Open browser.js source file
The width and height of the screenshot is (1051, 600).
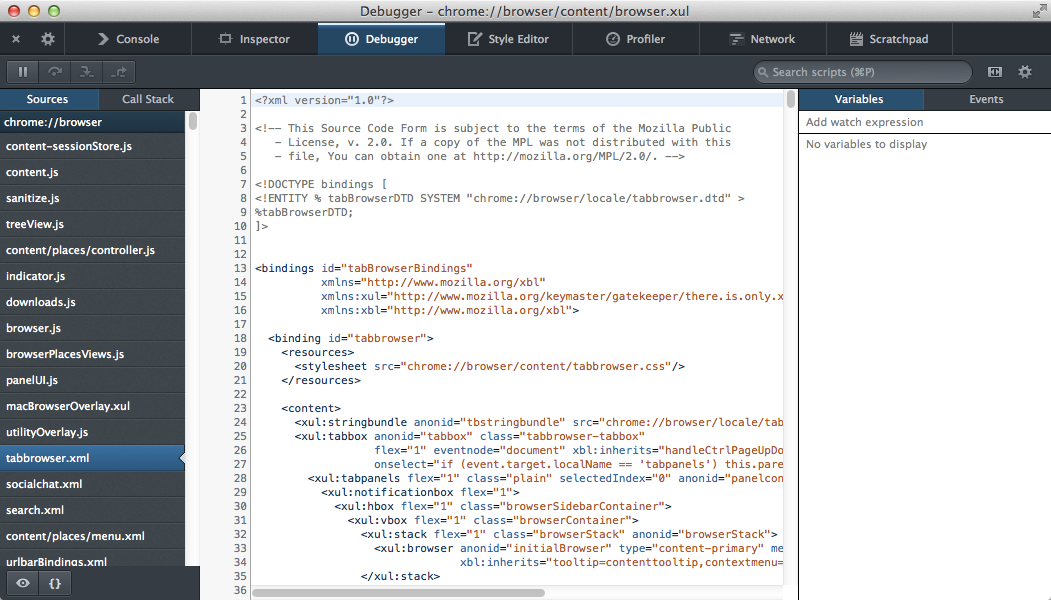pyautogui.click(x=92, y=328)
